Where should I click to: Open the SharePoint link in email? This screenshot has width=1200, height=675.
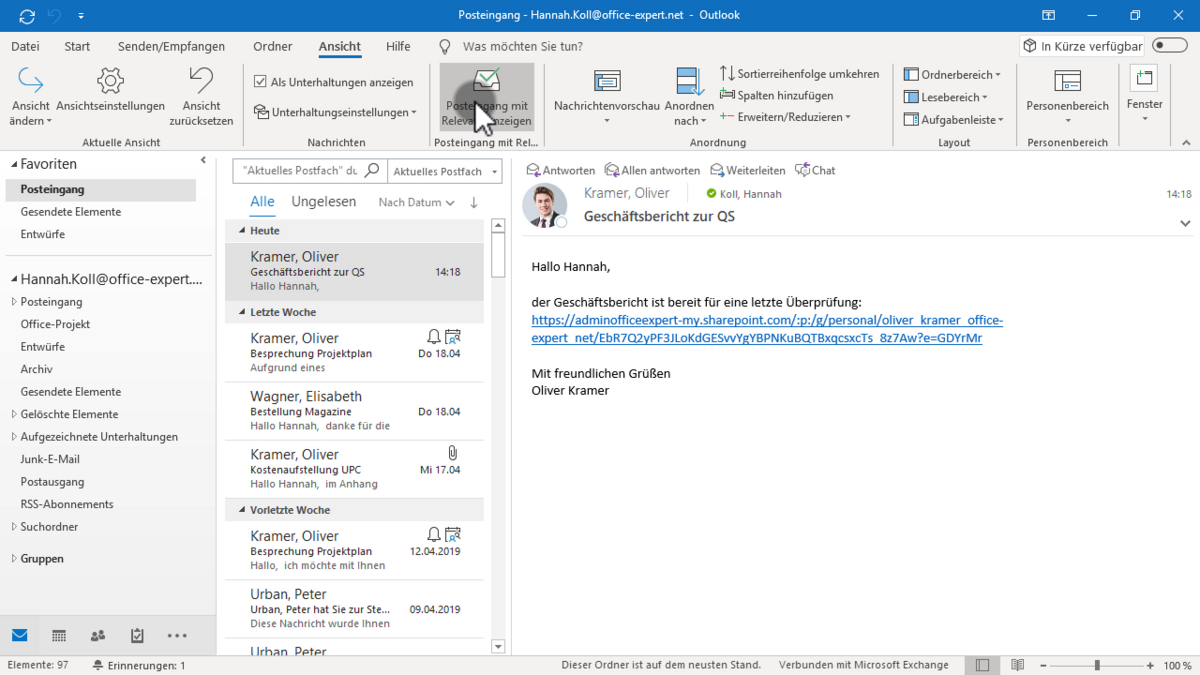(767, 329)
